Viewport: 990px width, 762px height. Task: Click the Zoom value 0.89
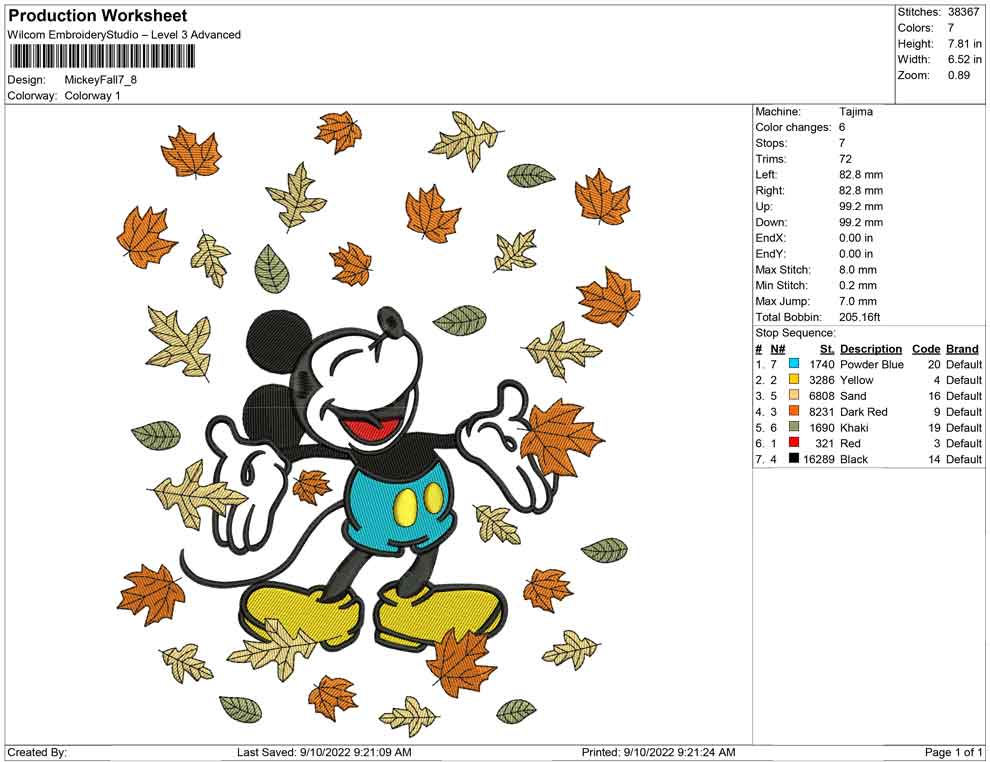click(x=958, y=75)
